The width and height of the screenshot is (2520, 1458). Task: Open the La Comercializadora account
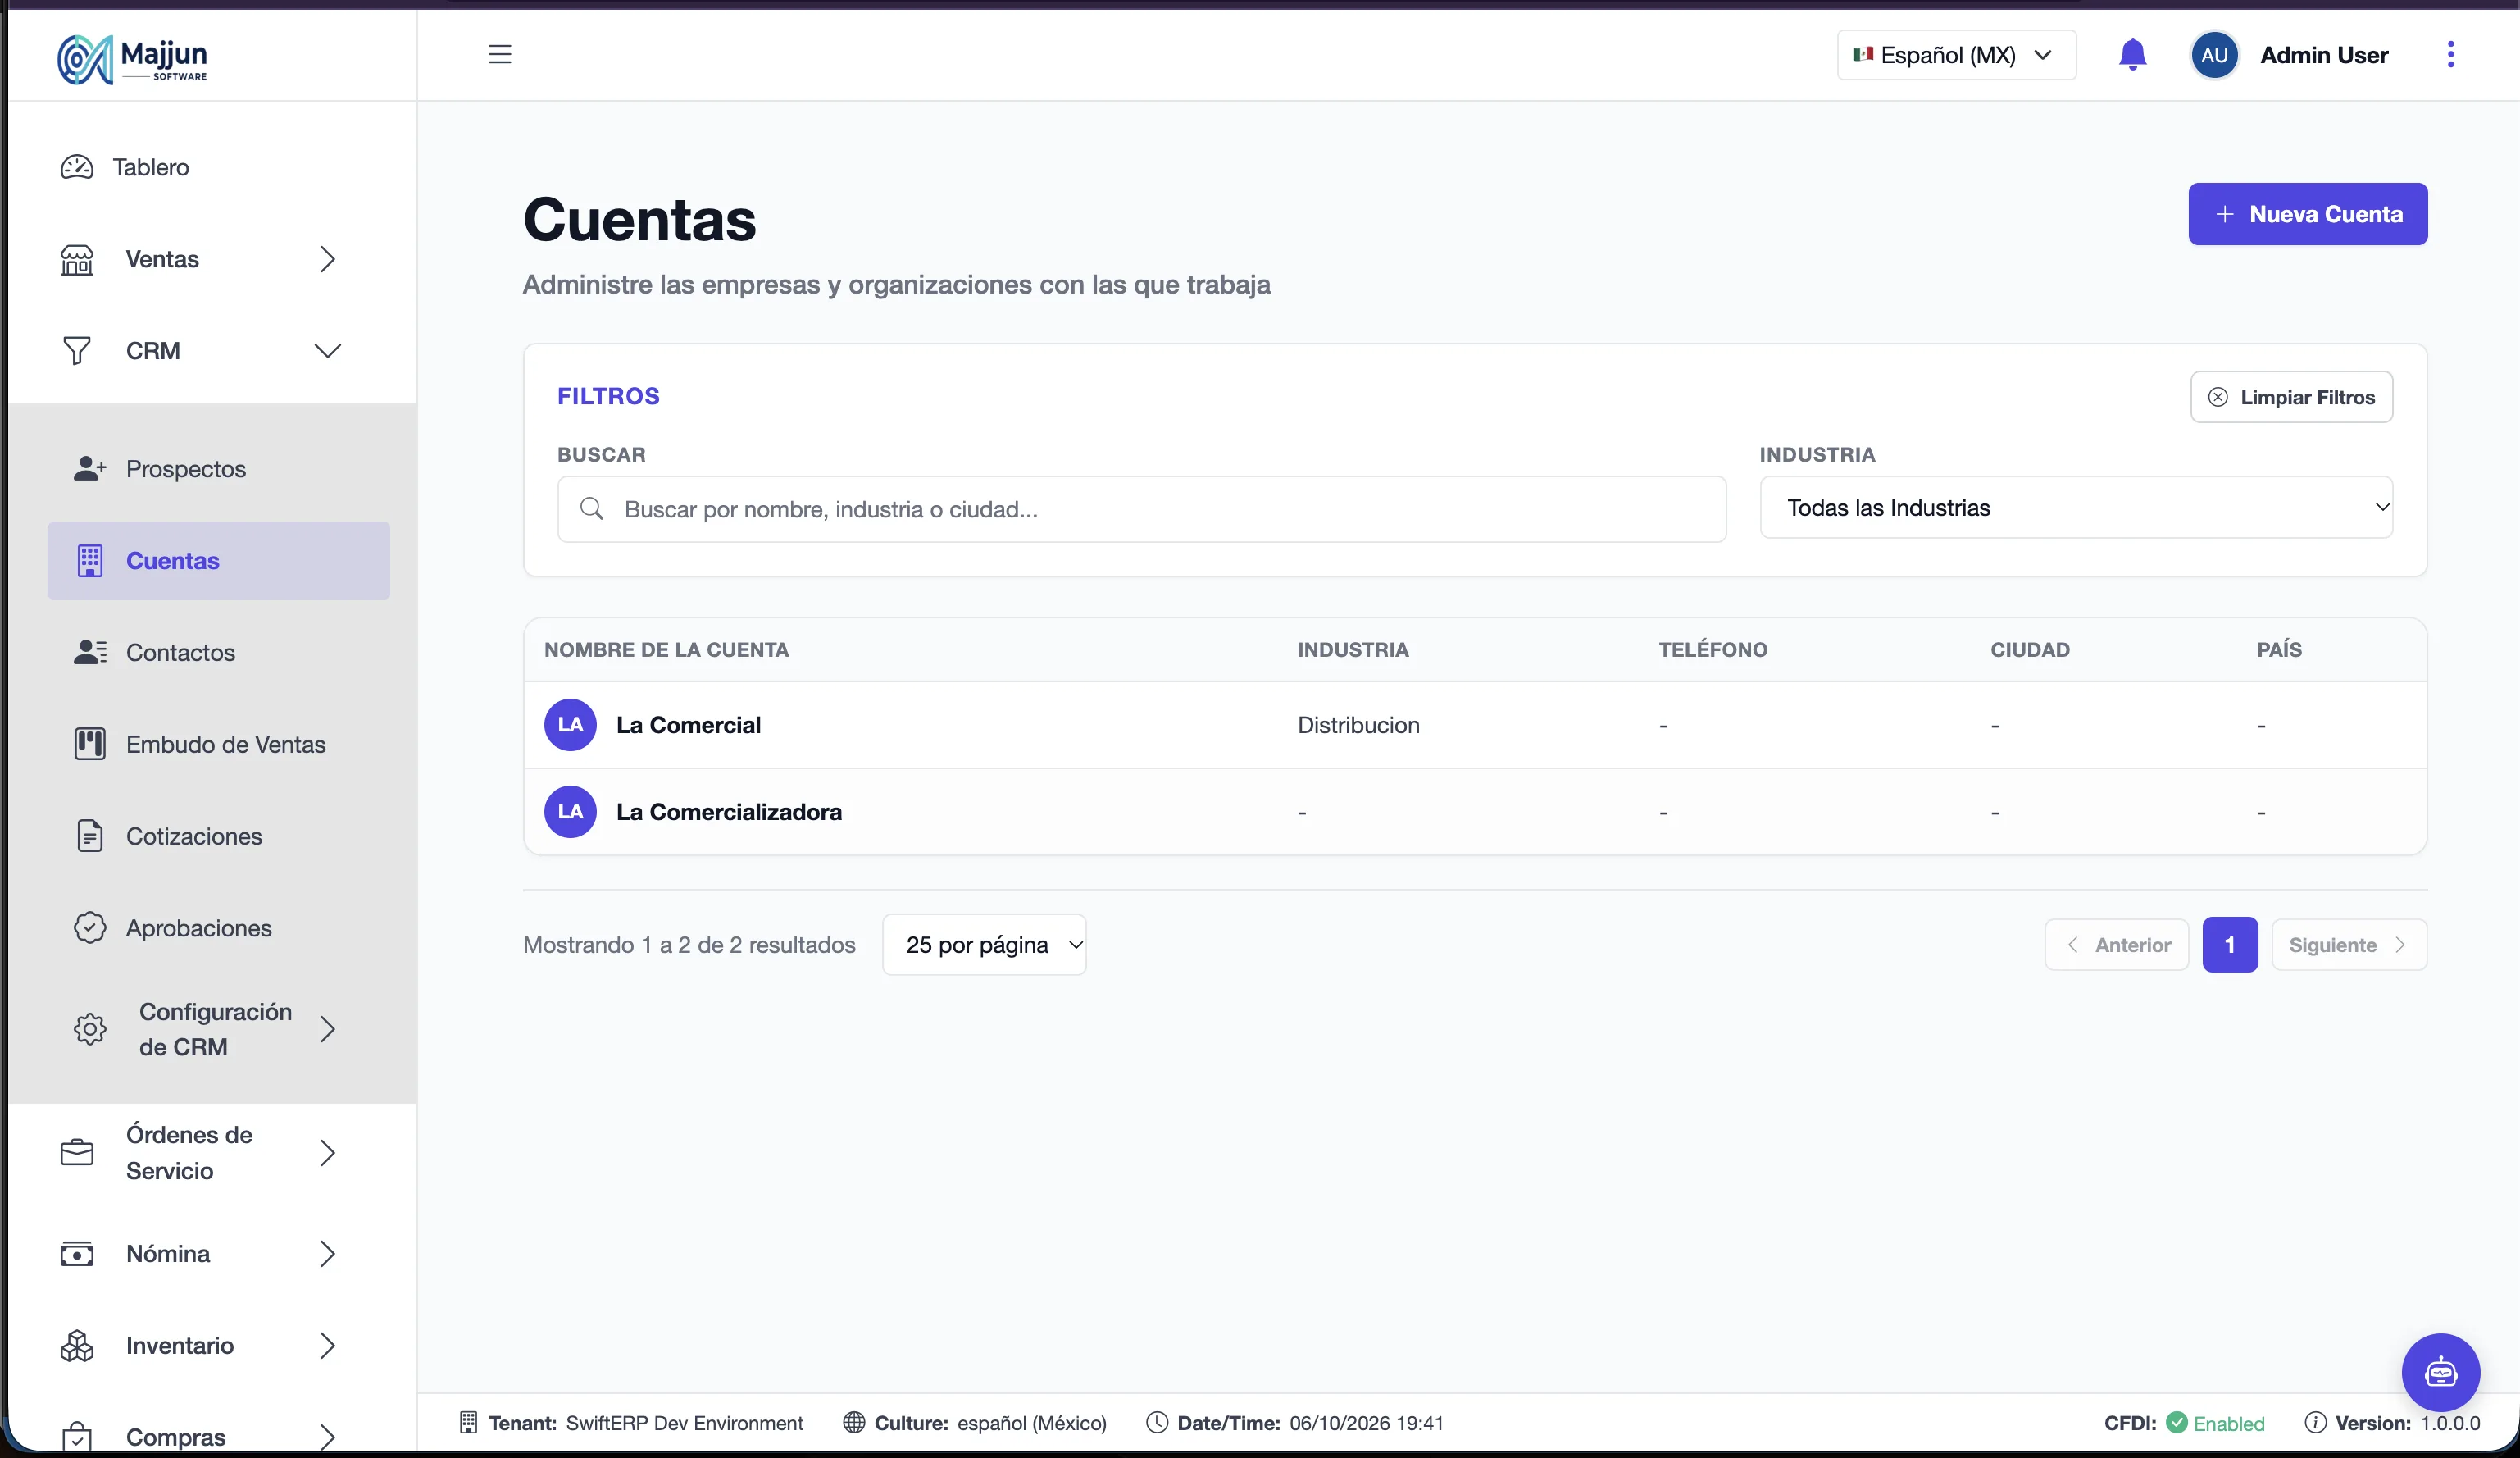pyautogui.click(x=729, y=812)
